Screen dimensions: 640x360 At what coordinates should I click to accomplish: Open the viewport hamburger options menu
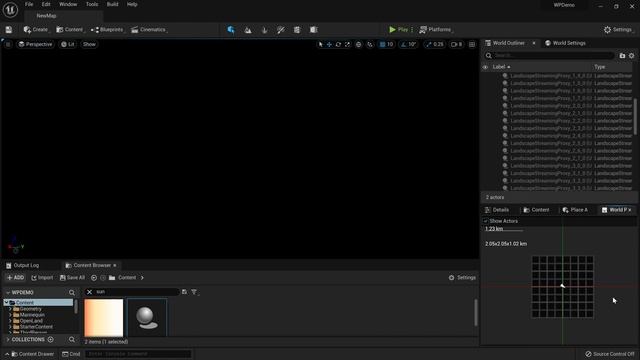(8, 44)
